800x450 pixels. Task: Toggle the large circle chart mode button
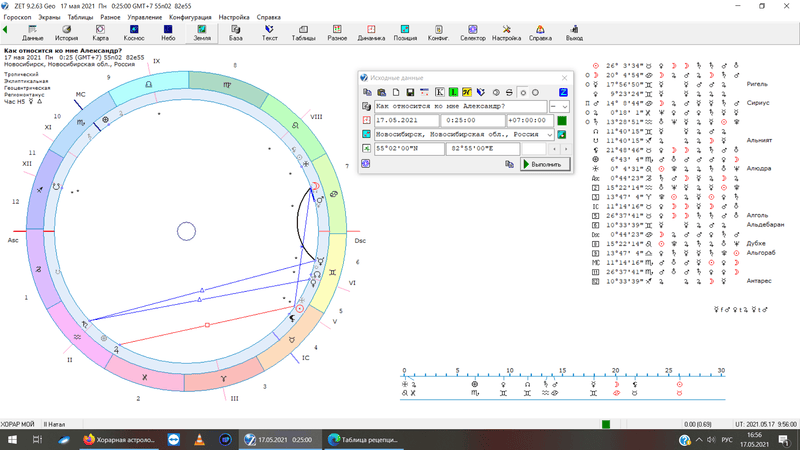pos(536,92)
